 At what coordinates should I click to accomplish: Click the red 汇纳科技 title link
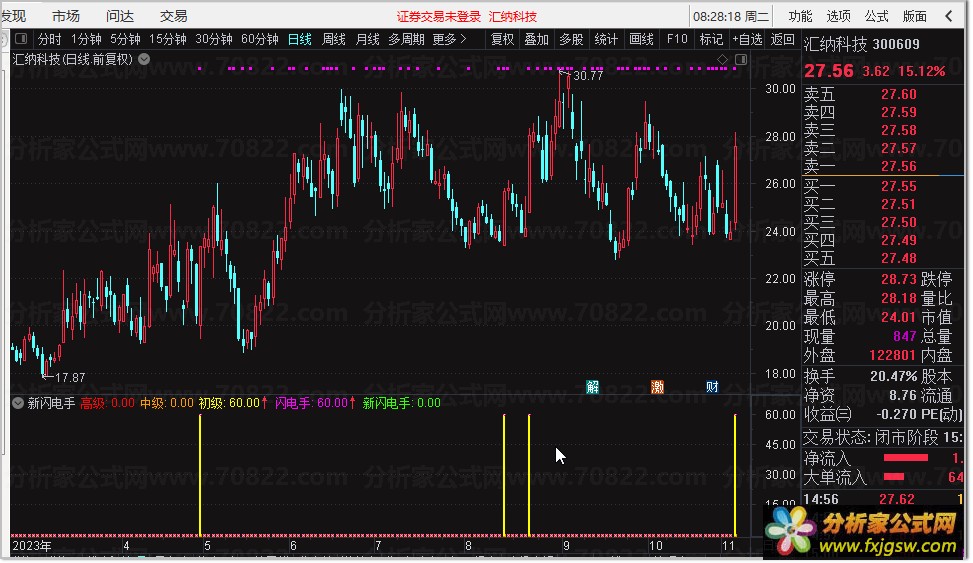(513, 17)
